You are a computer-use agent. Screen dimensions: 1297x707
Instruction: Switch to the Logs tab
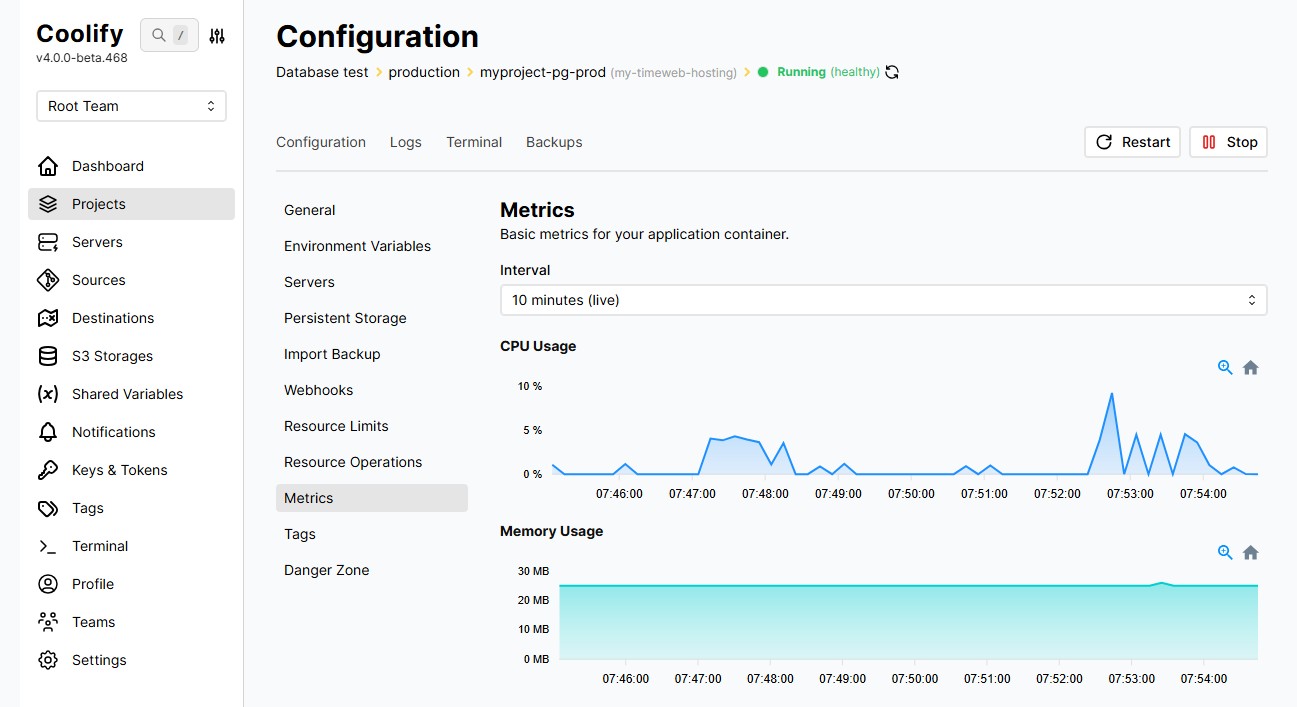click(x=406, y=142)
